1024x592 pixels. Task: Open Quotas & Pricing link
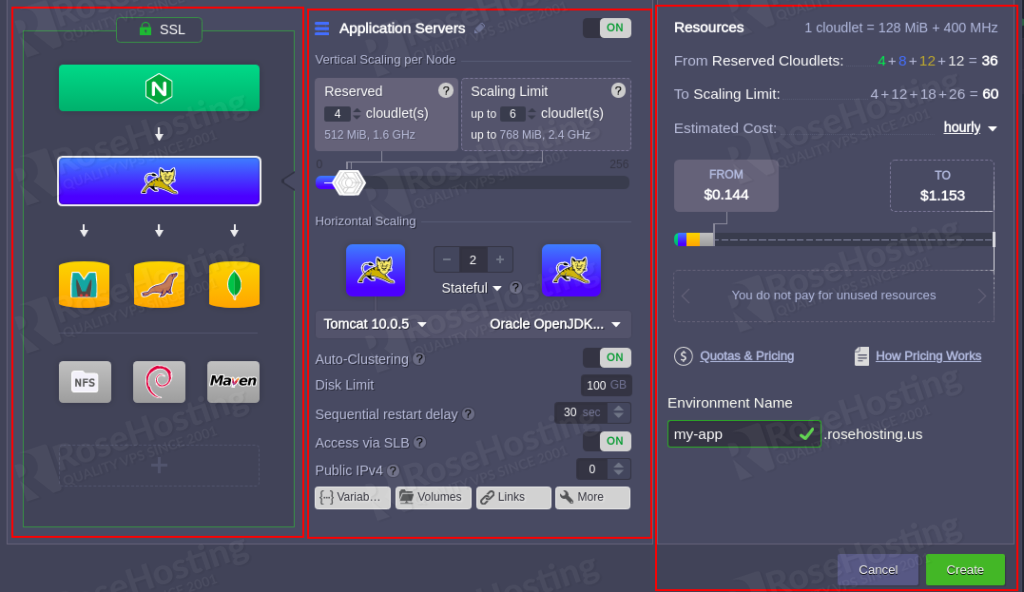coord(746,356)
